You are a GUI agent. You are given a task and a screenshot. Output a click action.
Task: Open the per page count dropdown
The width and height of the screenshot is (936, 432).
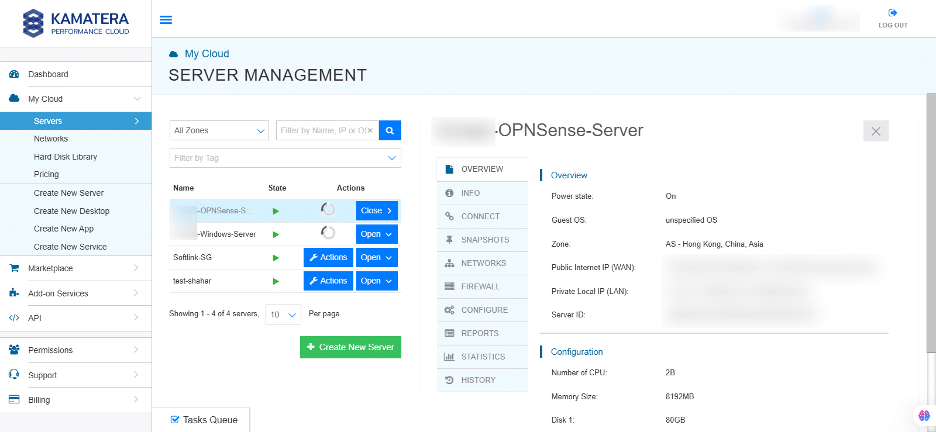(282, 314)
